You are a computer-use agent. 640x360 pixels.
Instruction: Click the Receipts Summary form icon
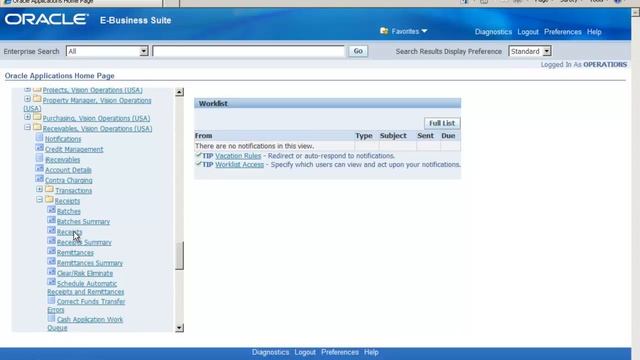[51, 241]
